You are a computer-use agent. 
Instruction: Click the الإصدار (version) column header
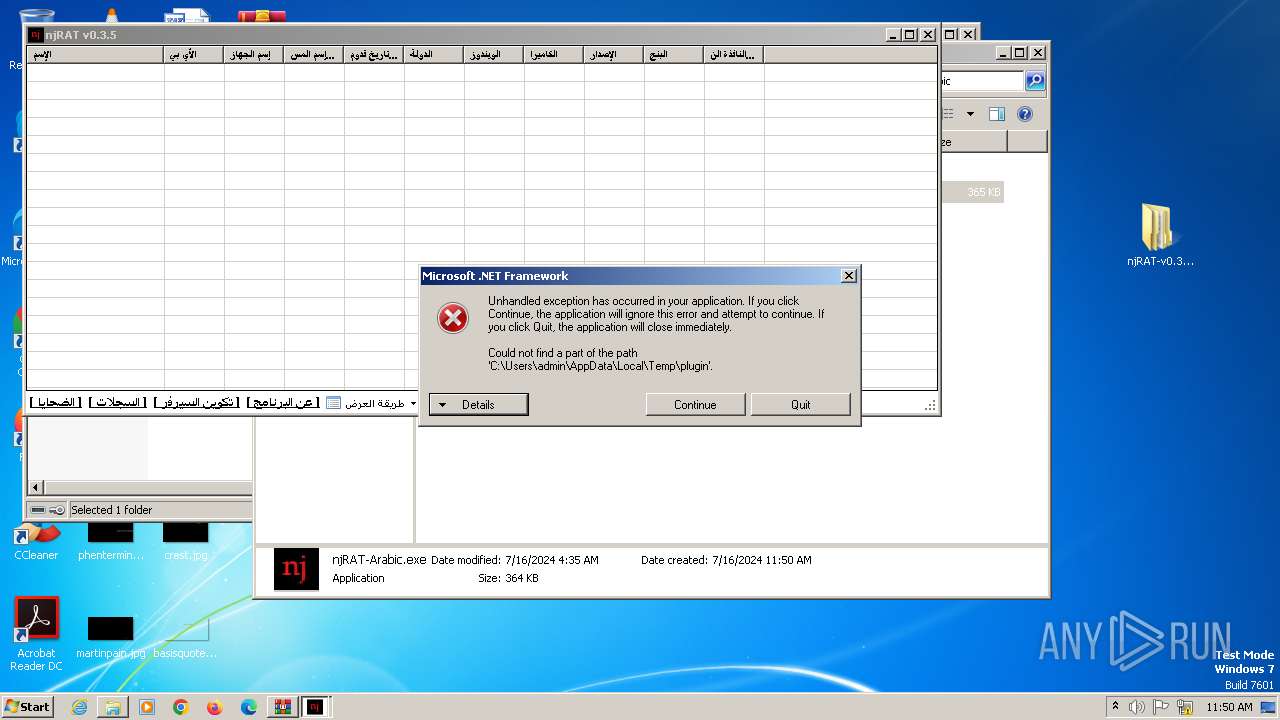click(614, 55)
